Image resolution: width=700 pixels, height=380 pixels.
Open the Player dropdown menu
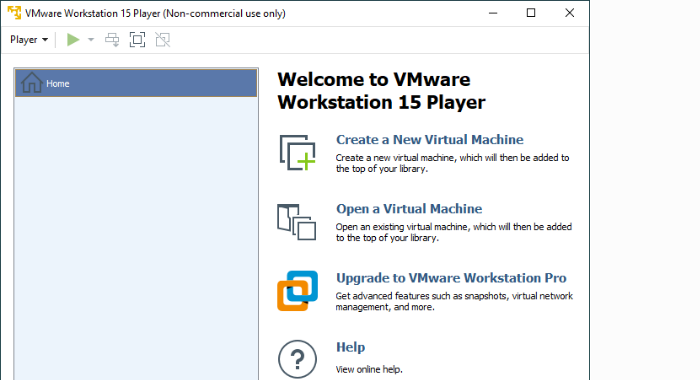(x=29, y=40)
